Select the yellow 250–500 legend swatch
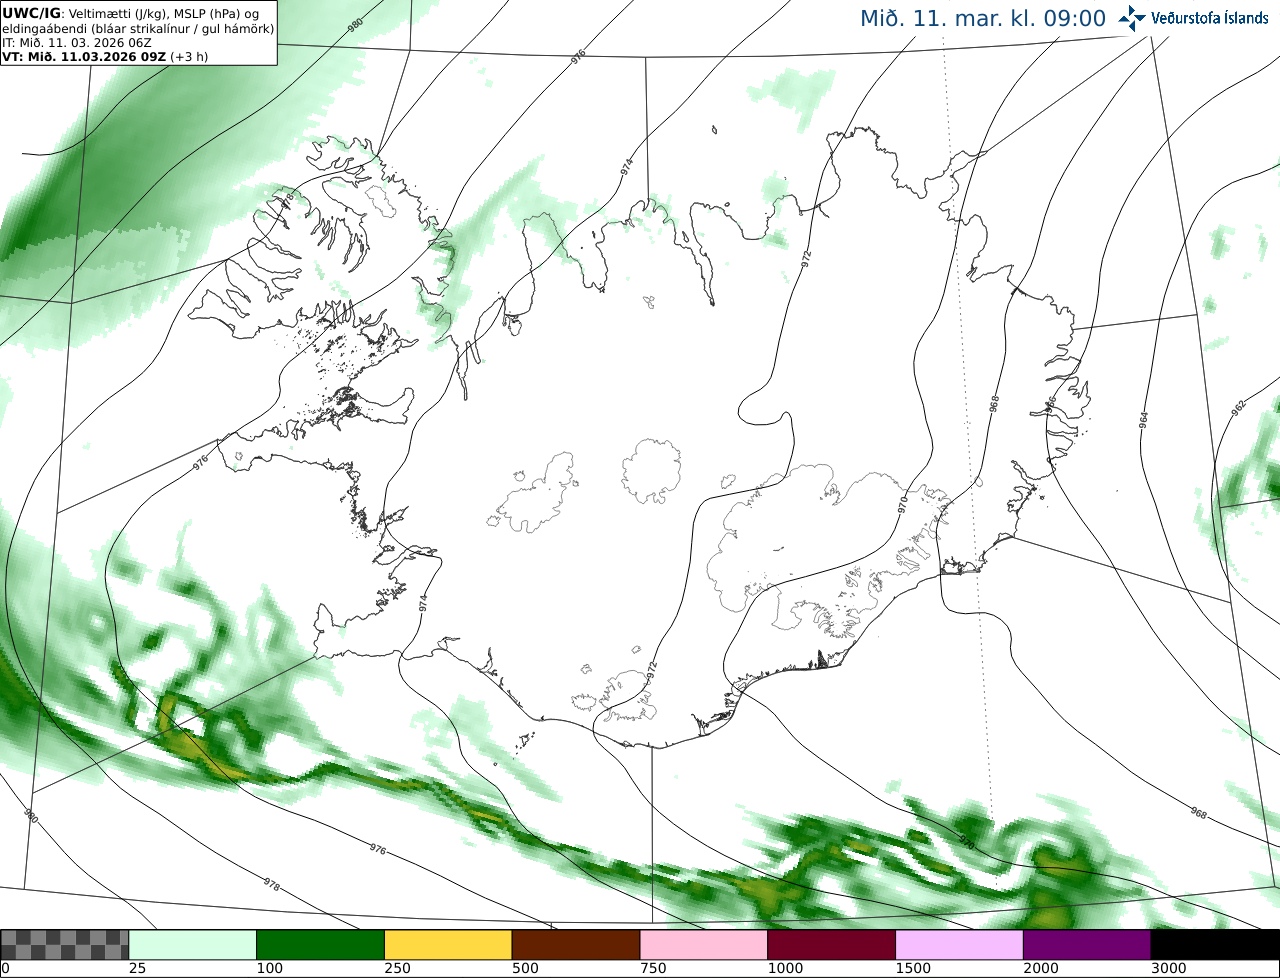 point(448,945)
